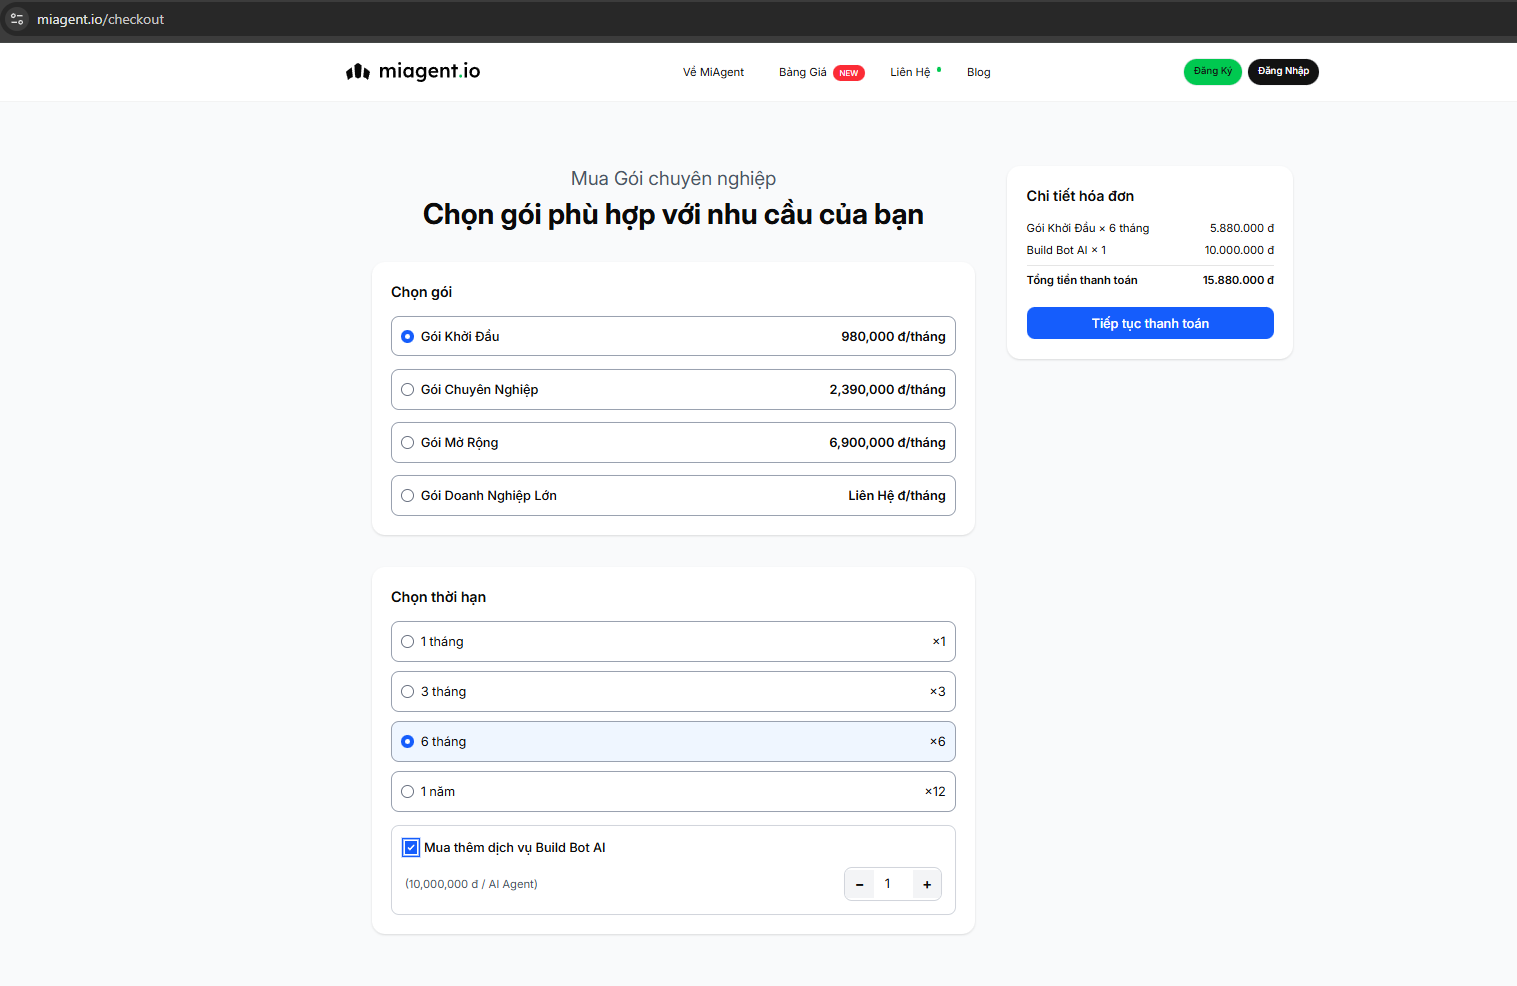
Task: Click the miagent.io logo
Action: [x=413, y=71]
